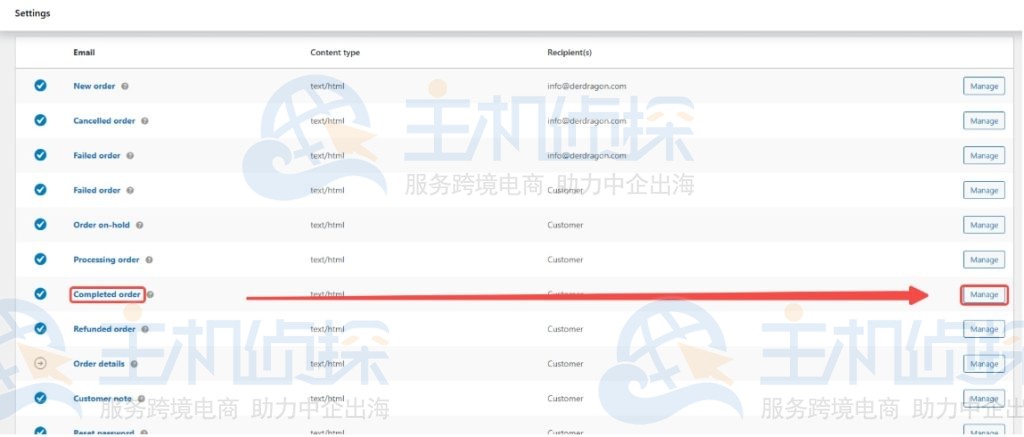Click Manage button in New order row
The height and width of the screenshot is (437, 1024).
click(984, 86)
